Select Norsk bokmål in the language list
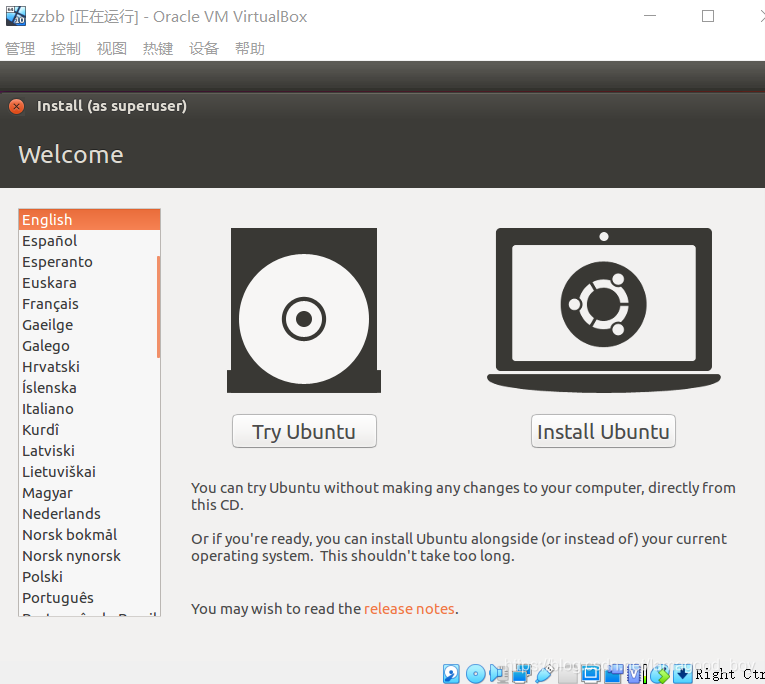This screenshot has width=765, height=684. (89, 534)
